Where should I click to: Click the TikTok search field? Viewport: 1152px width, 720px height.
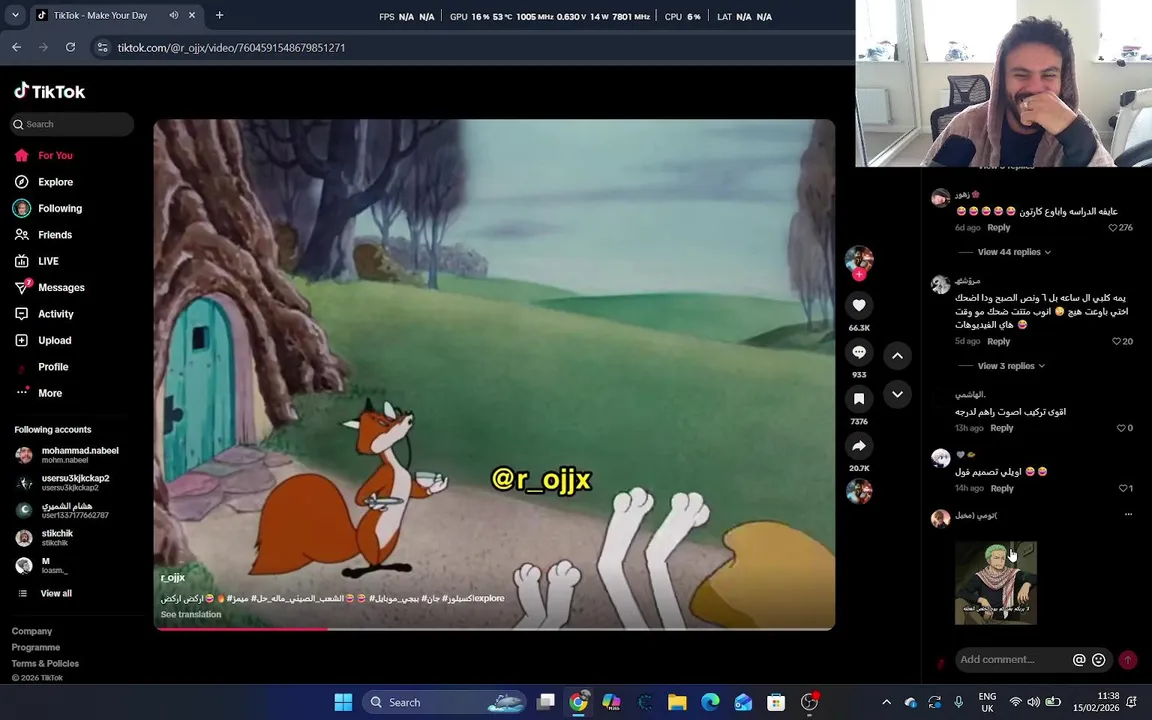coord(72,124)
